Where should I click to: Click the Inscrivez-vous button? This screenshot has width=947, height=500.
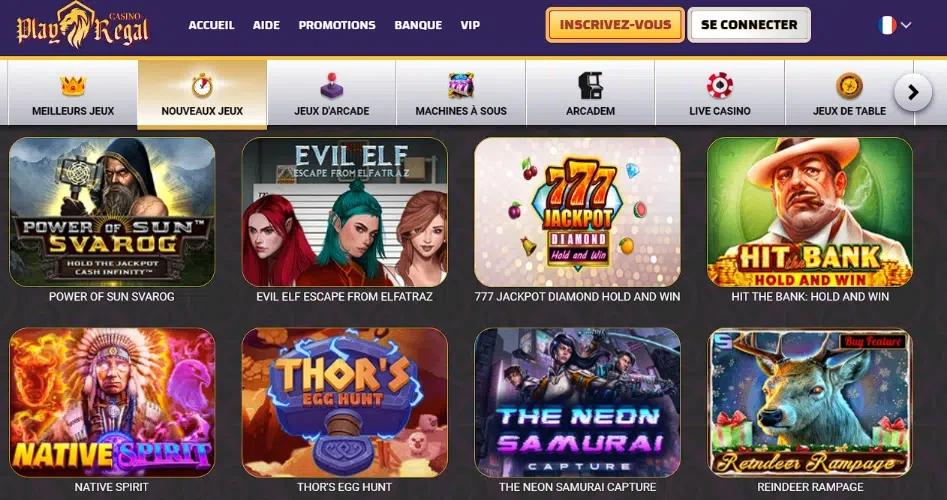coord(615,25)
